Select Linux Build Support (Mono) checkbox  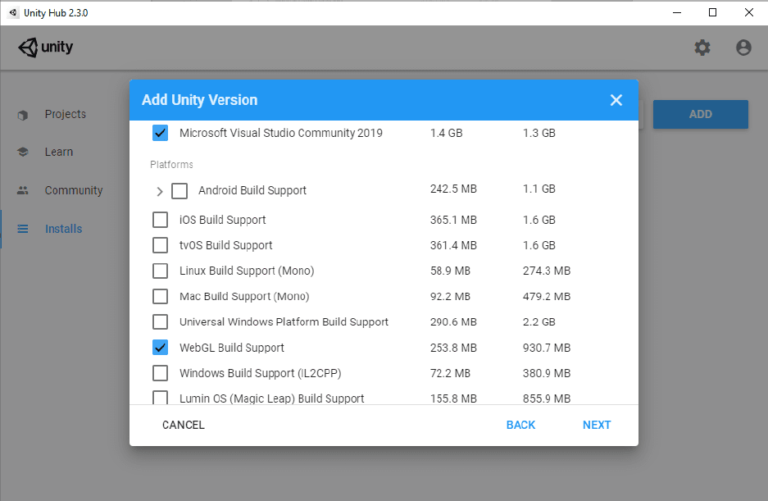tap(160, 271)
